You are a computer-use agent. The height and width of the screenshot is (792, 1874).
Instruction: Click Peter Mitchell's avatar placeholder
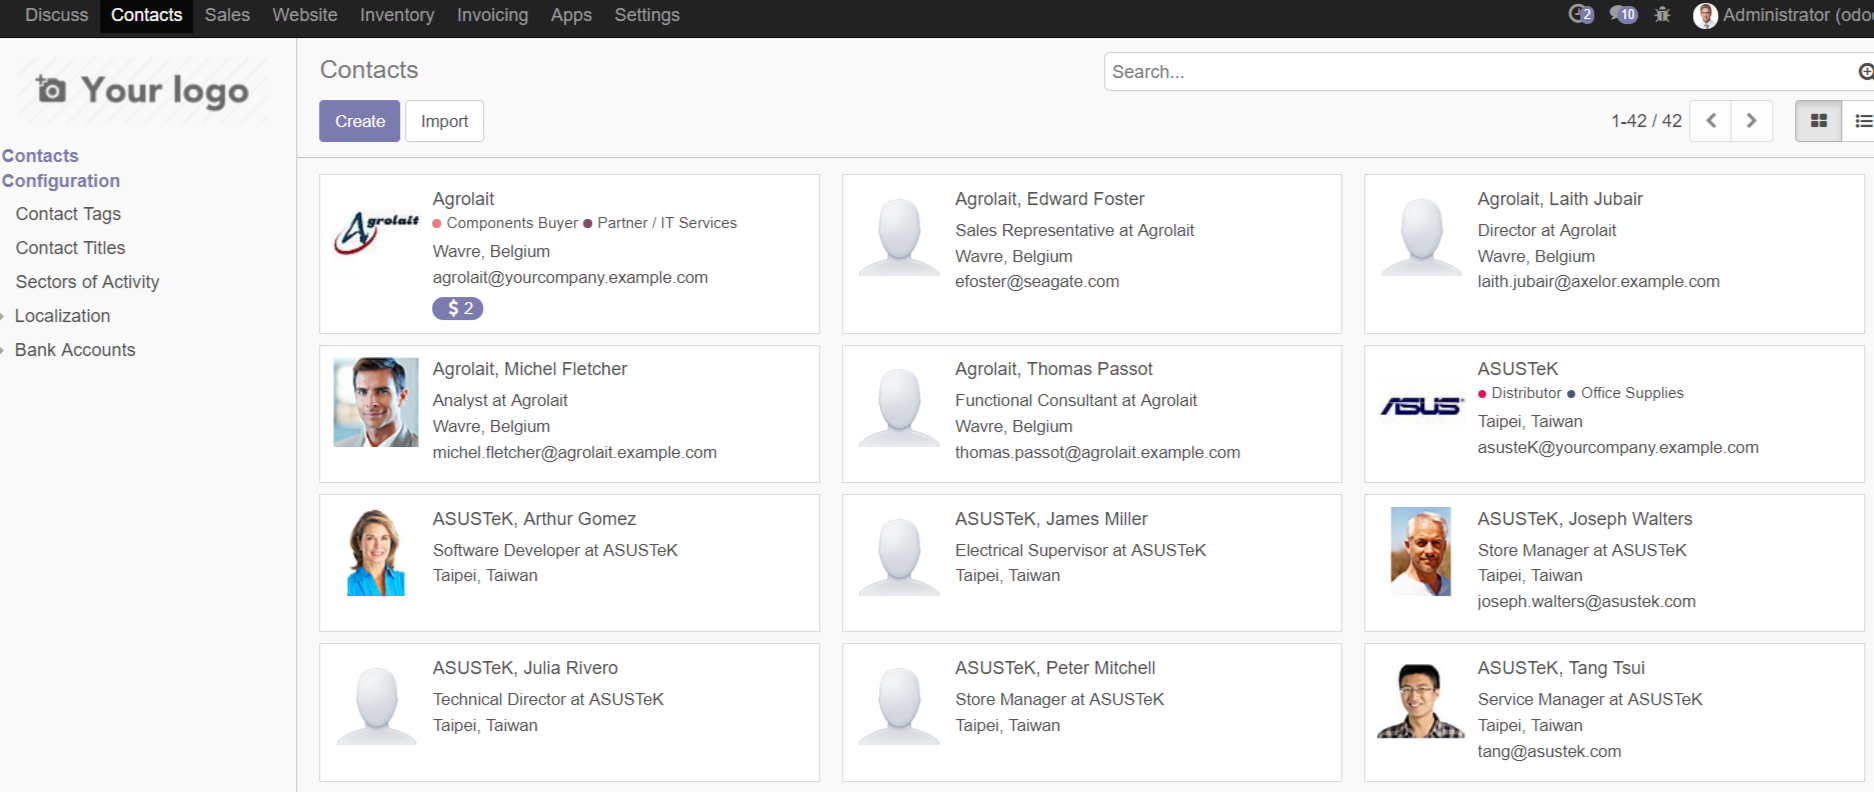[899, 706]
